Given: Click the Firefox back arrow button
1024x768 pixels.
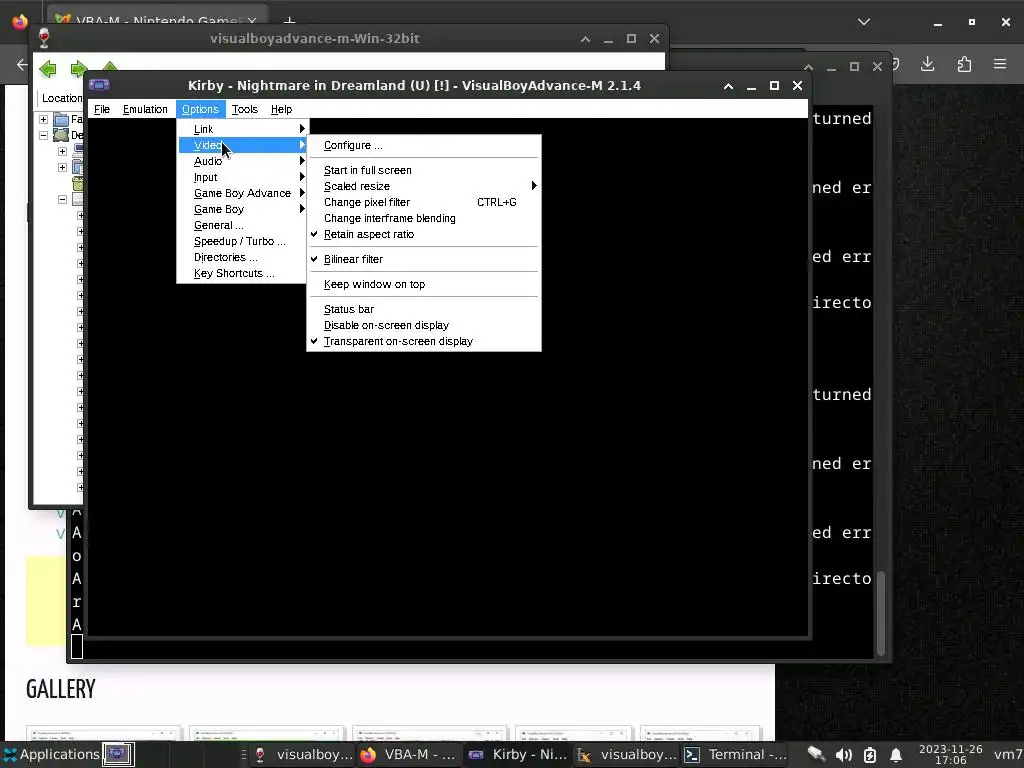Looking at the screenshot, I should tap(22, 64).
